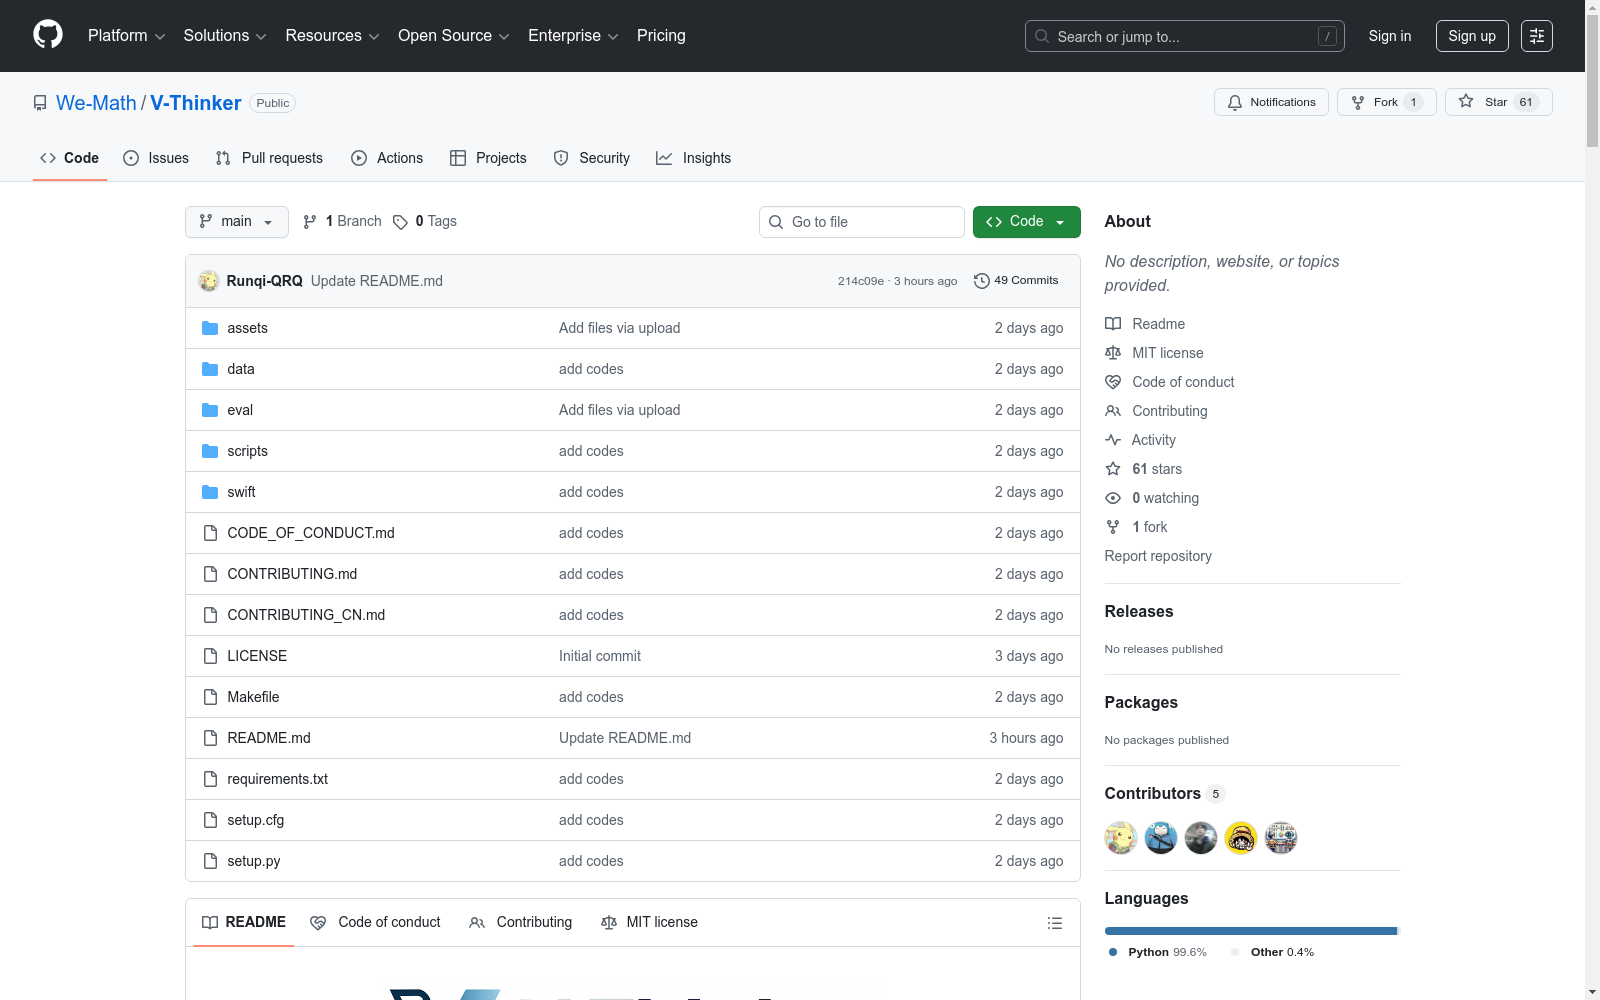Open the Pull requests tab

(x=269, y=158)
